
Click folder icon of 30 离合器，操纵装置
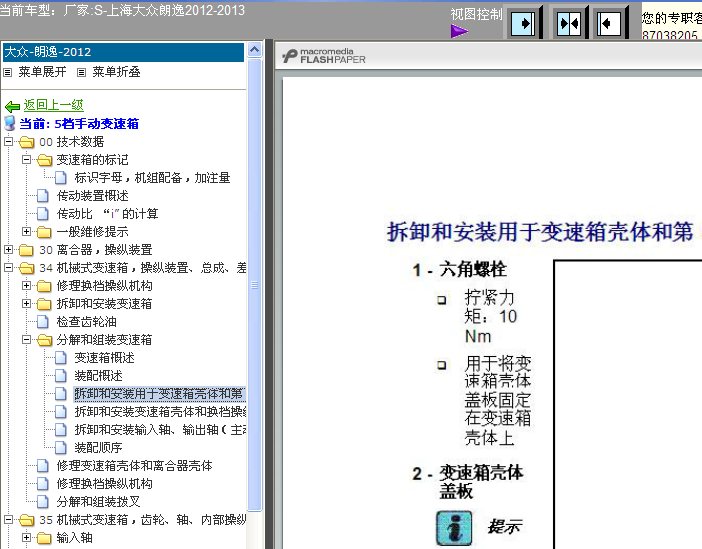click(x=27, y=250)
